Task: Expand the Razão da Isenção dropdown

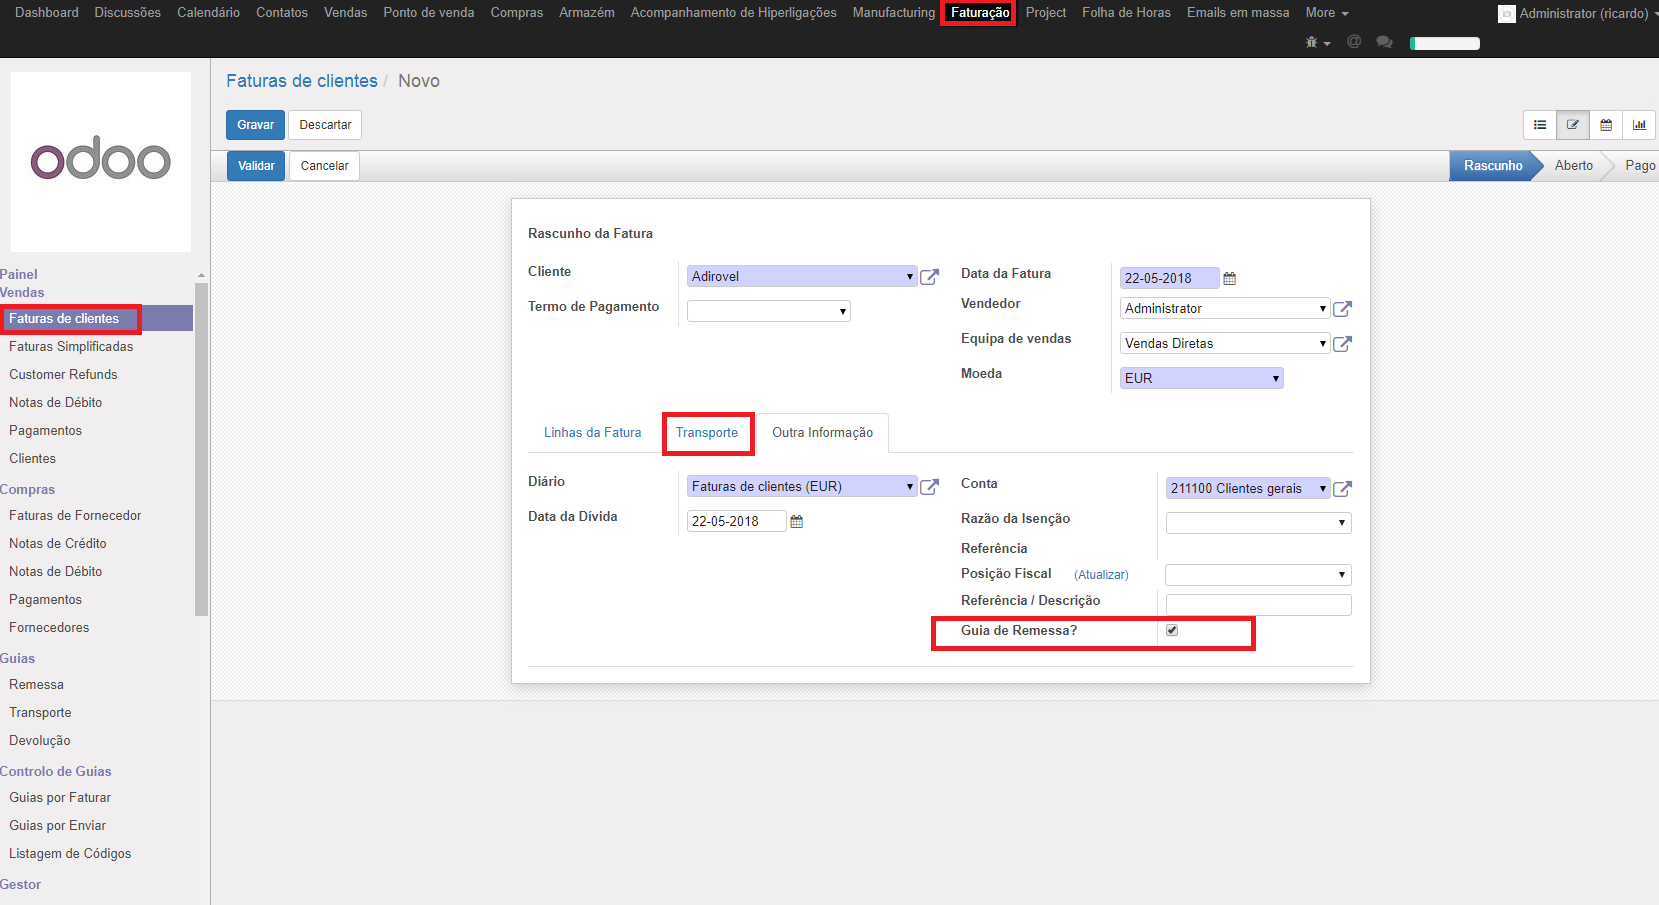Action: pos(1258,523)
